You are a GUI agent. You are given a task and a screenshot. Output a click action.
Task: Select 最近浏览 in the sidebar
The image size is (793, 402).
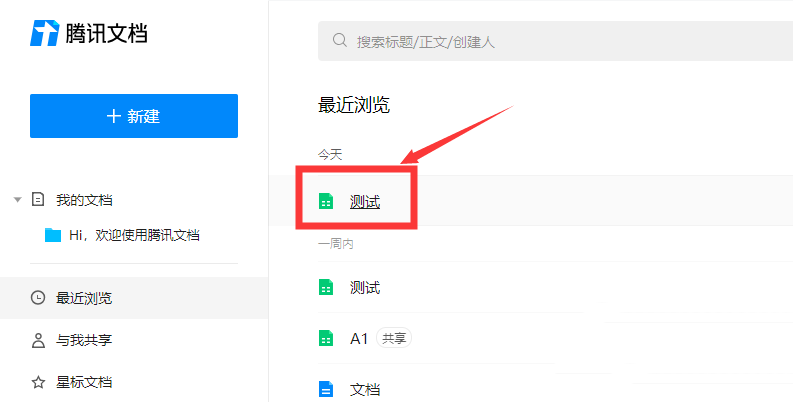click(84, 298)
